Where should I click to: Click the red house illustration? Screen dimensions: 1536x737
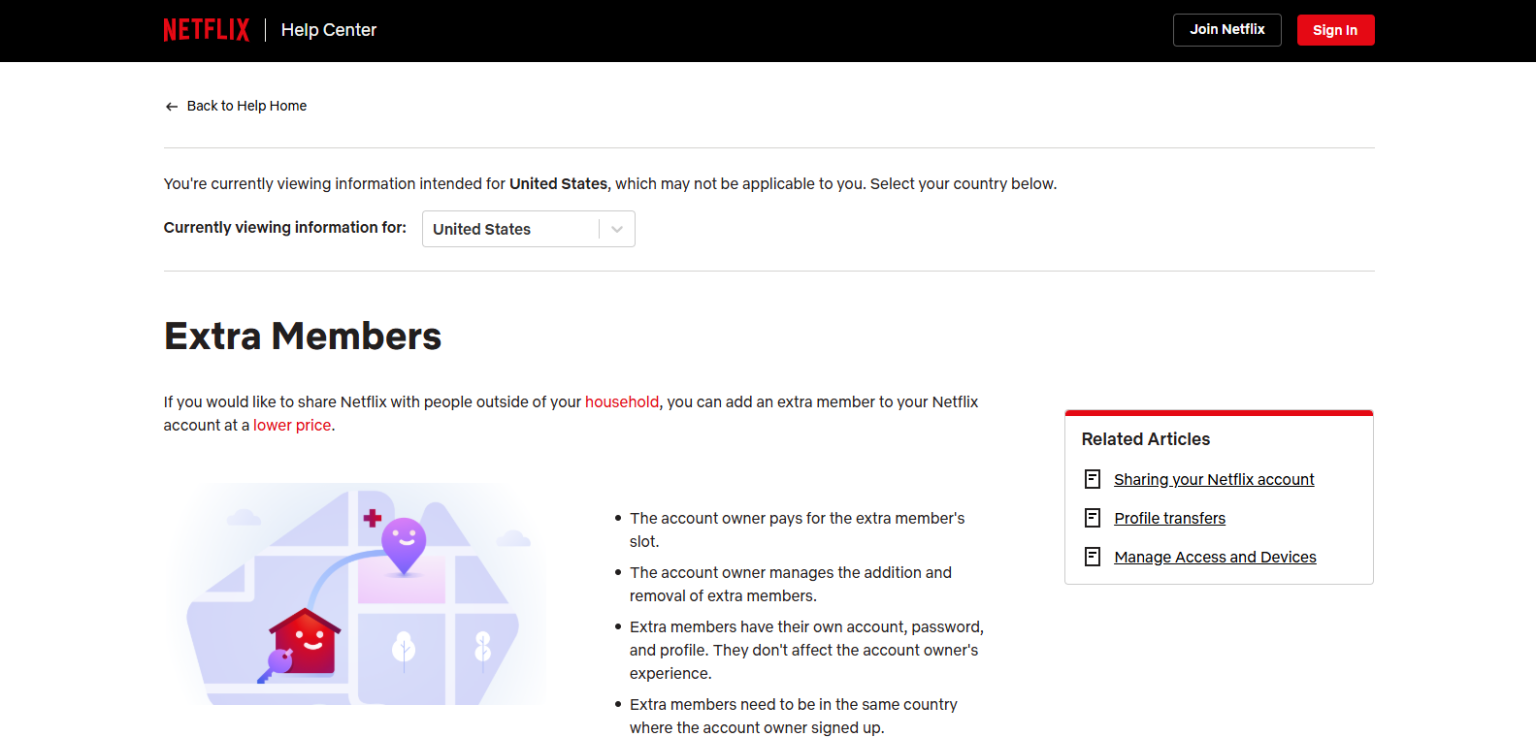[306, 641]
